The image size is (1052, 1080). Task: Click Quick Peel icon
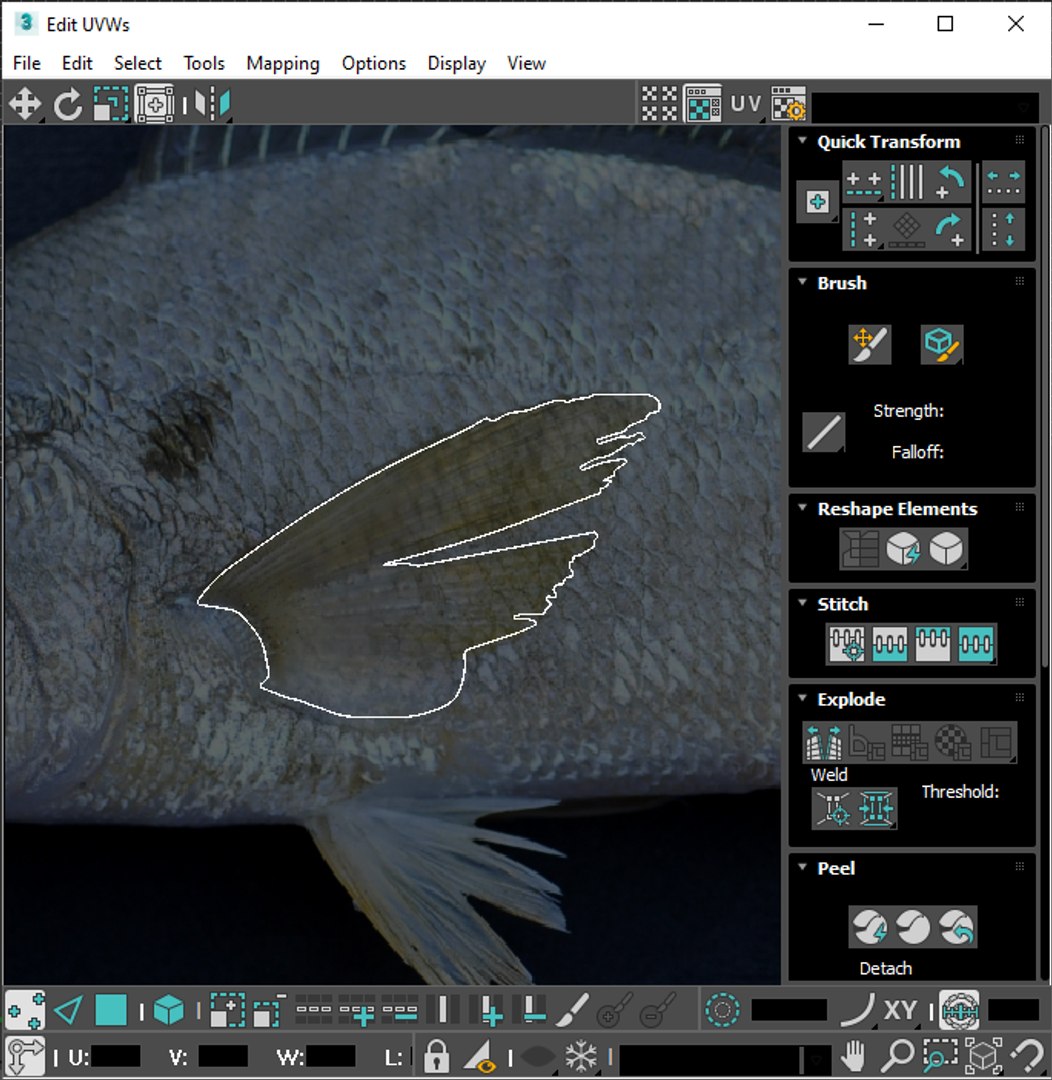(869, 927)
